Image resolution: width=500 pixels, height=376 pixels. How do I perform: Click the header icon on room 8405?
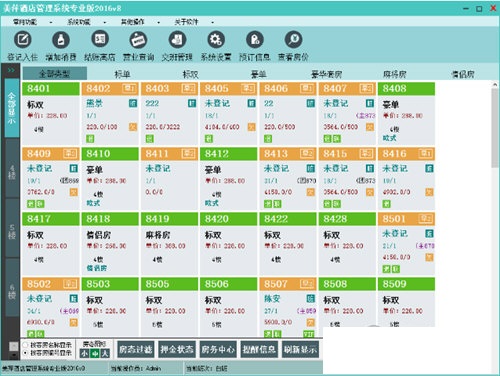[x=248, y=88]
